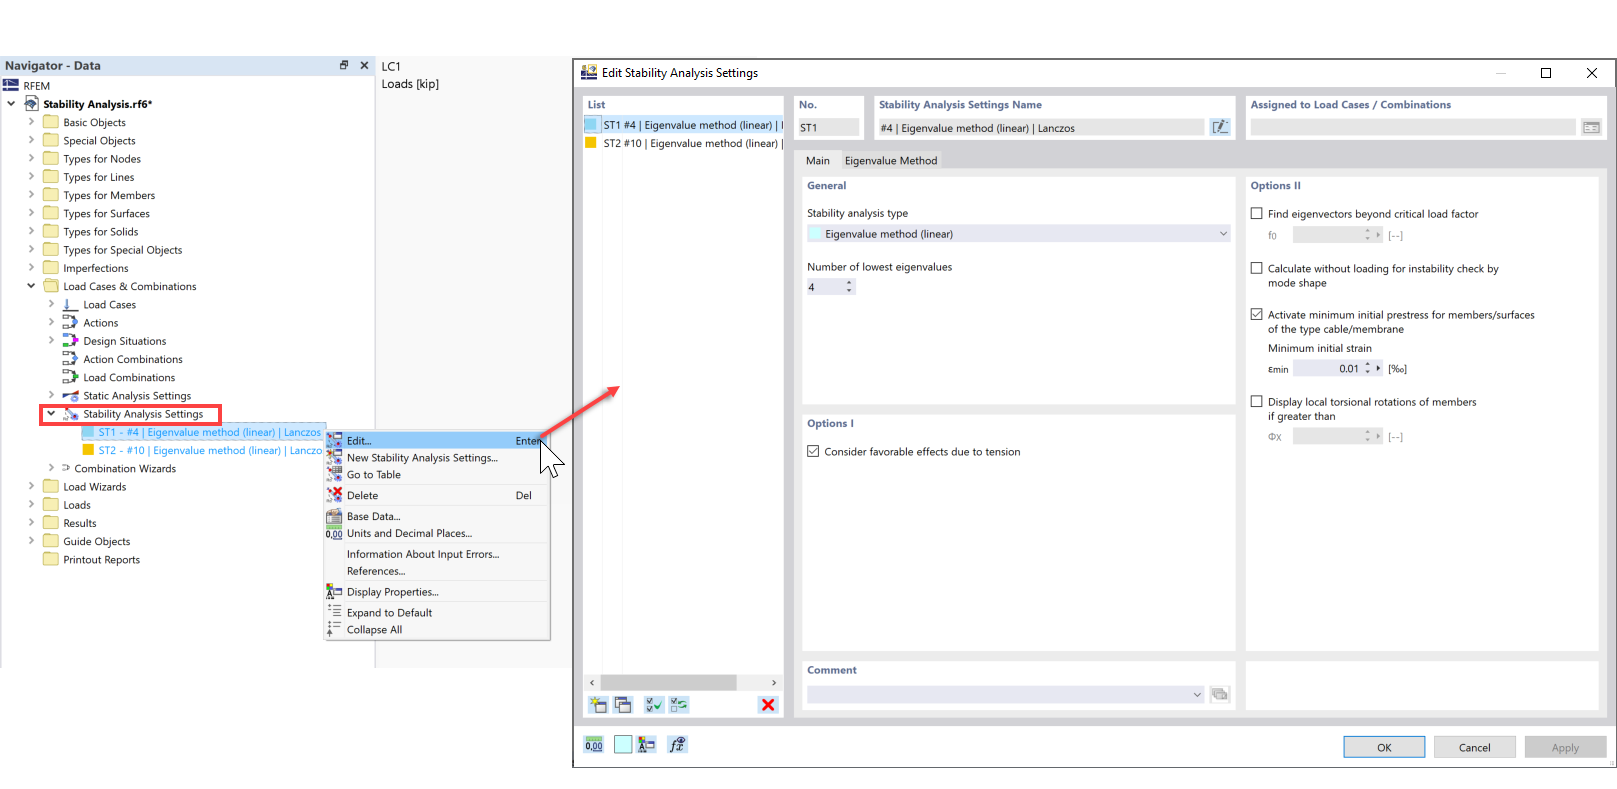The height and width of the screenshot is (789, 1617).
Task: Click the copy settings icon under the List
Action: (623, 705)
